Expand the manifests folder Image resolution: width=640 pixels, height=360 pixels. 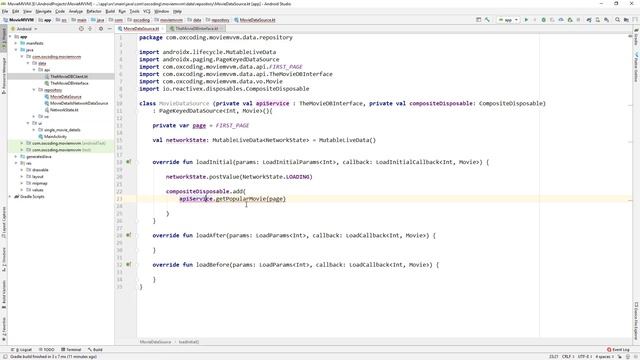tap(16, 43)
